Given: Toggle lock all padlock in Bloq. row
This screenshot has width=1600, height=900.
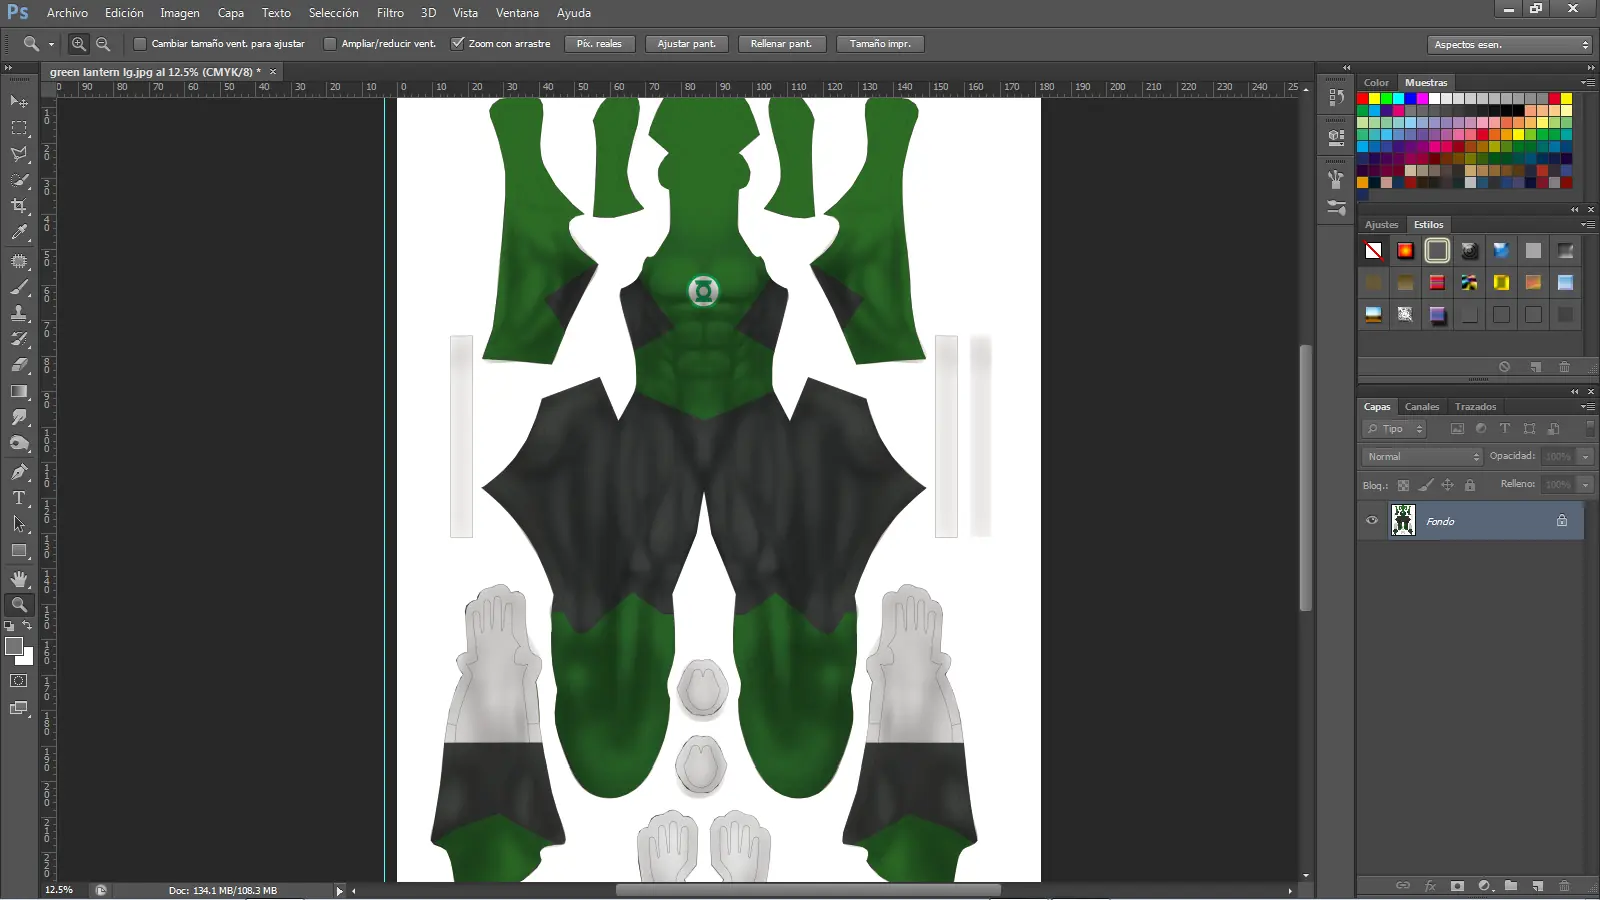Looking at the screenshot, I should pyautogui.click(x=1470, y=485).
